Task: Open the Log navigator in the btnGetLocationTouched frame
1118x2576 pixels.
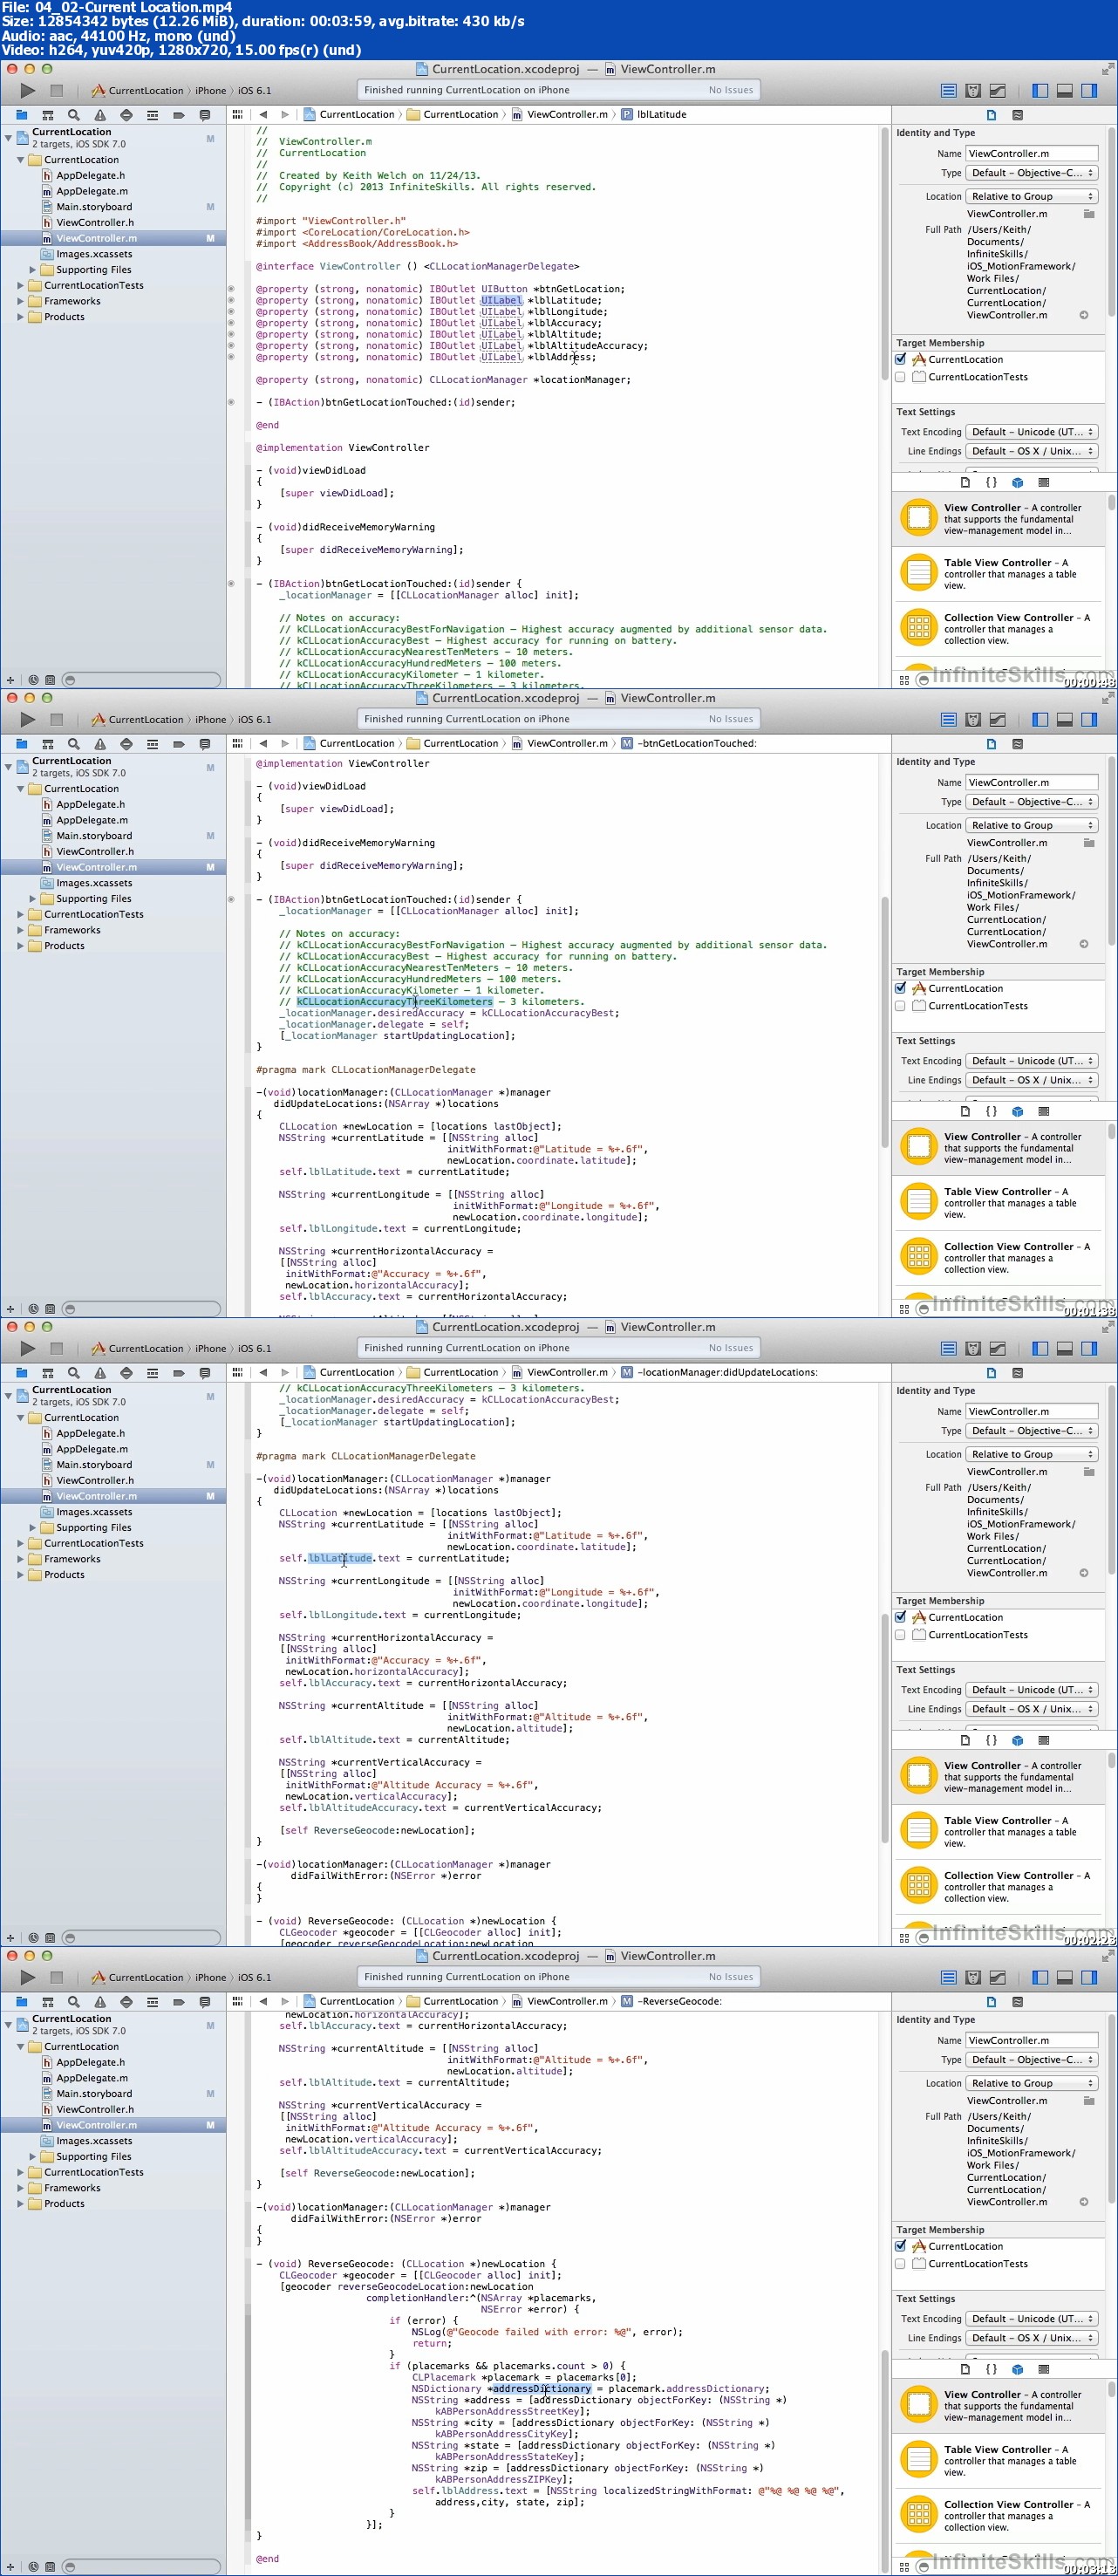Action: [x=204, y=744]
